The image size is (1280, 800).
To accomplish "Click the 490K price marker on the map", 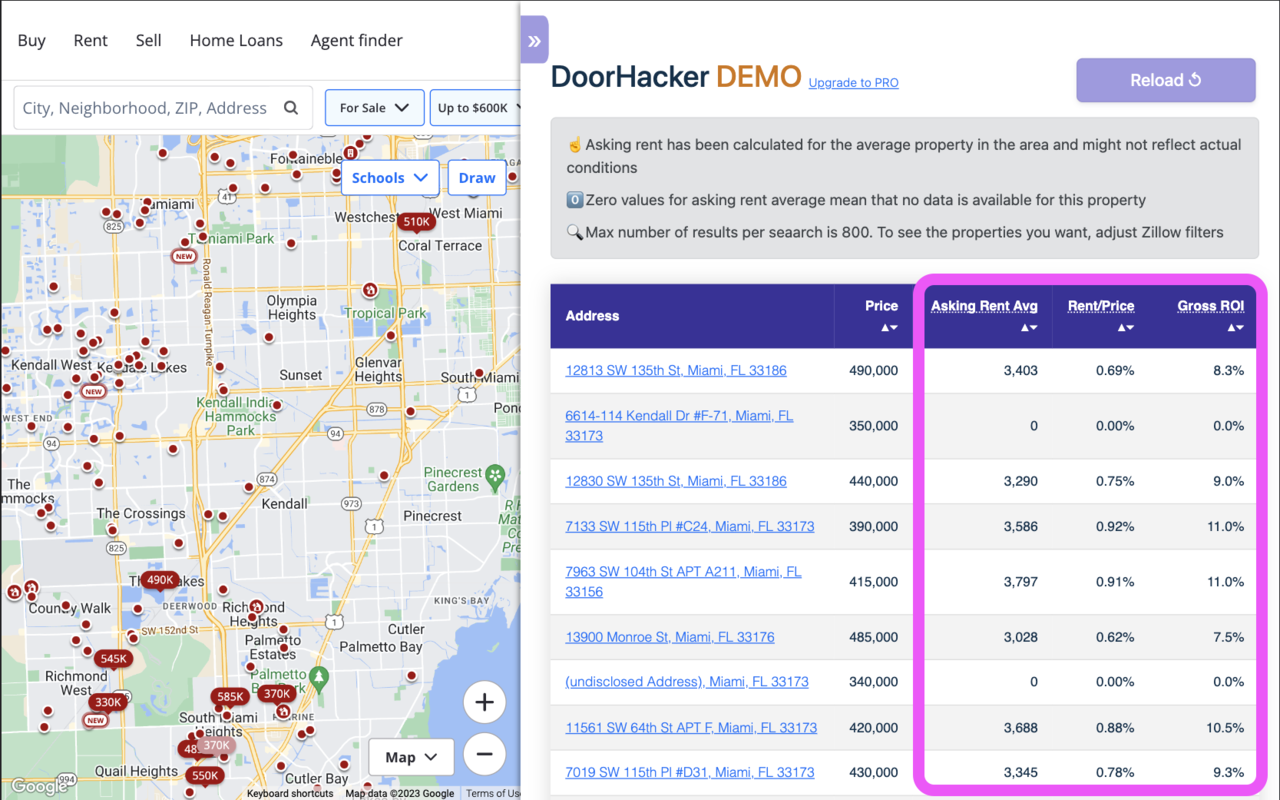I will [160, 579].
